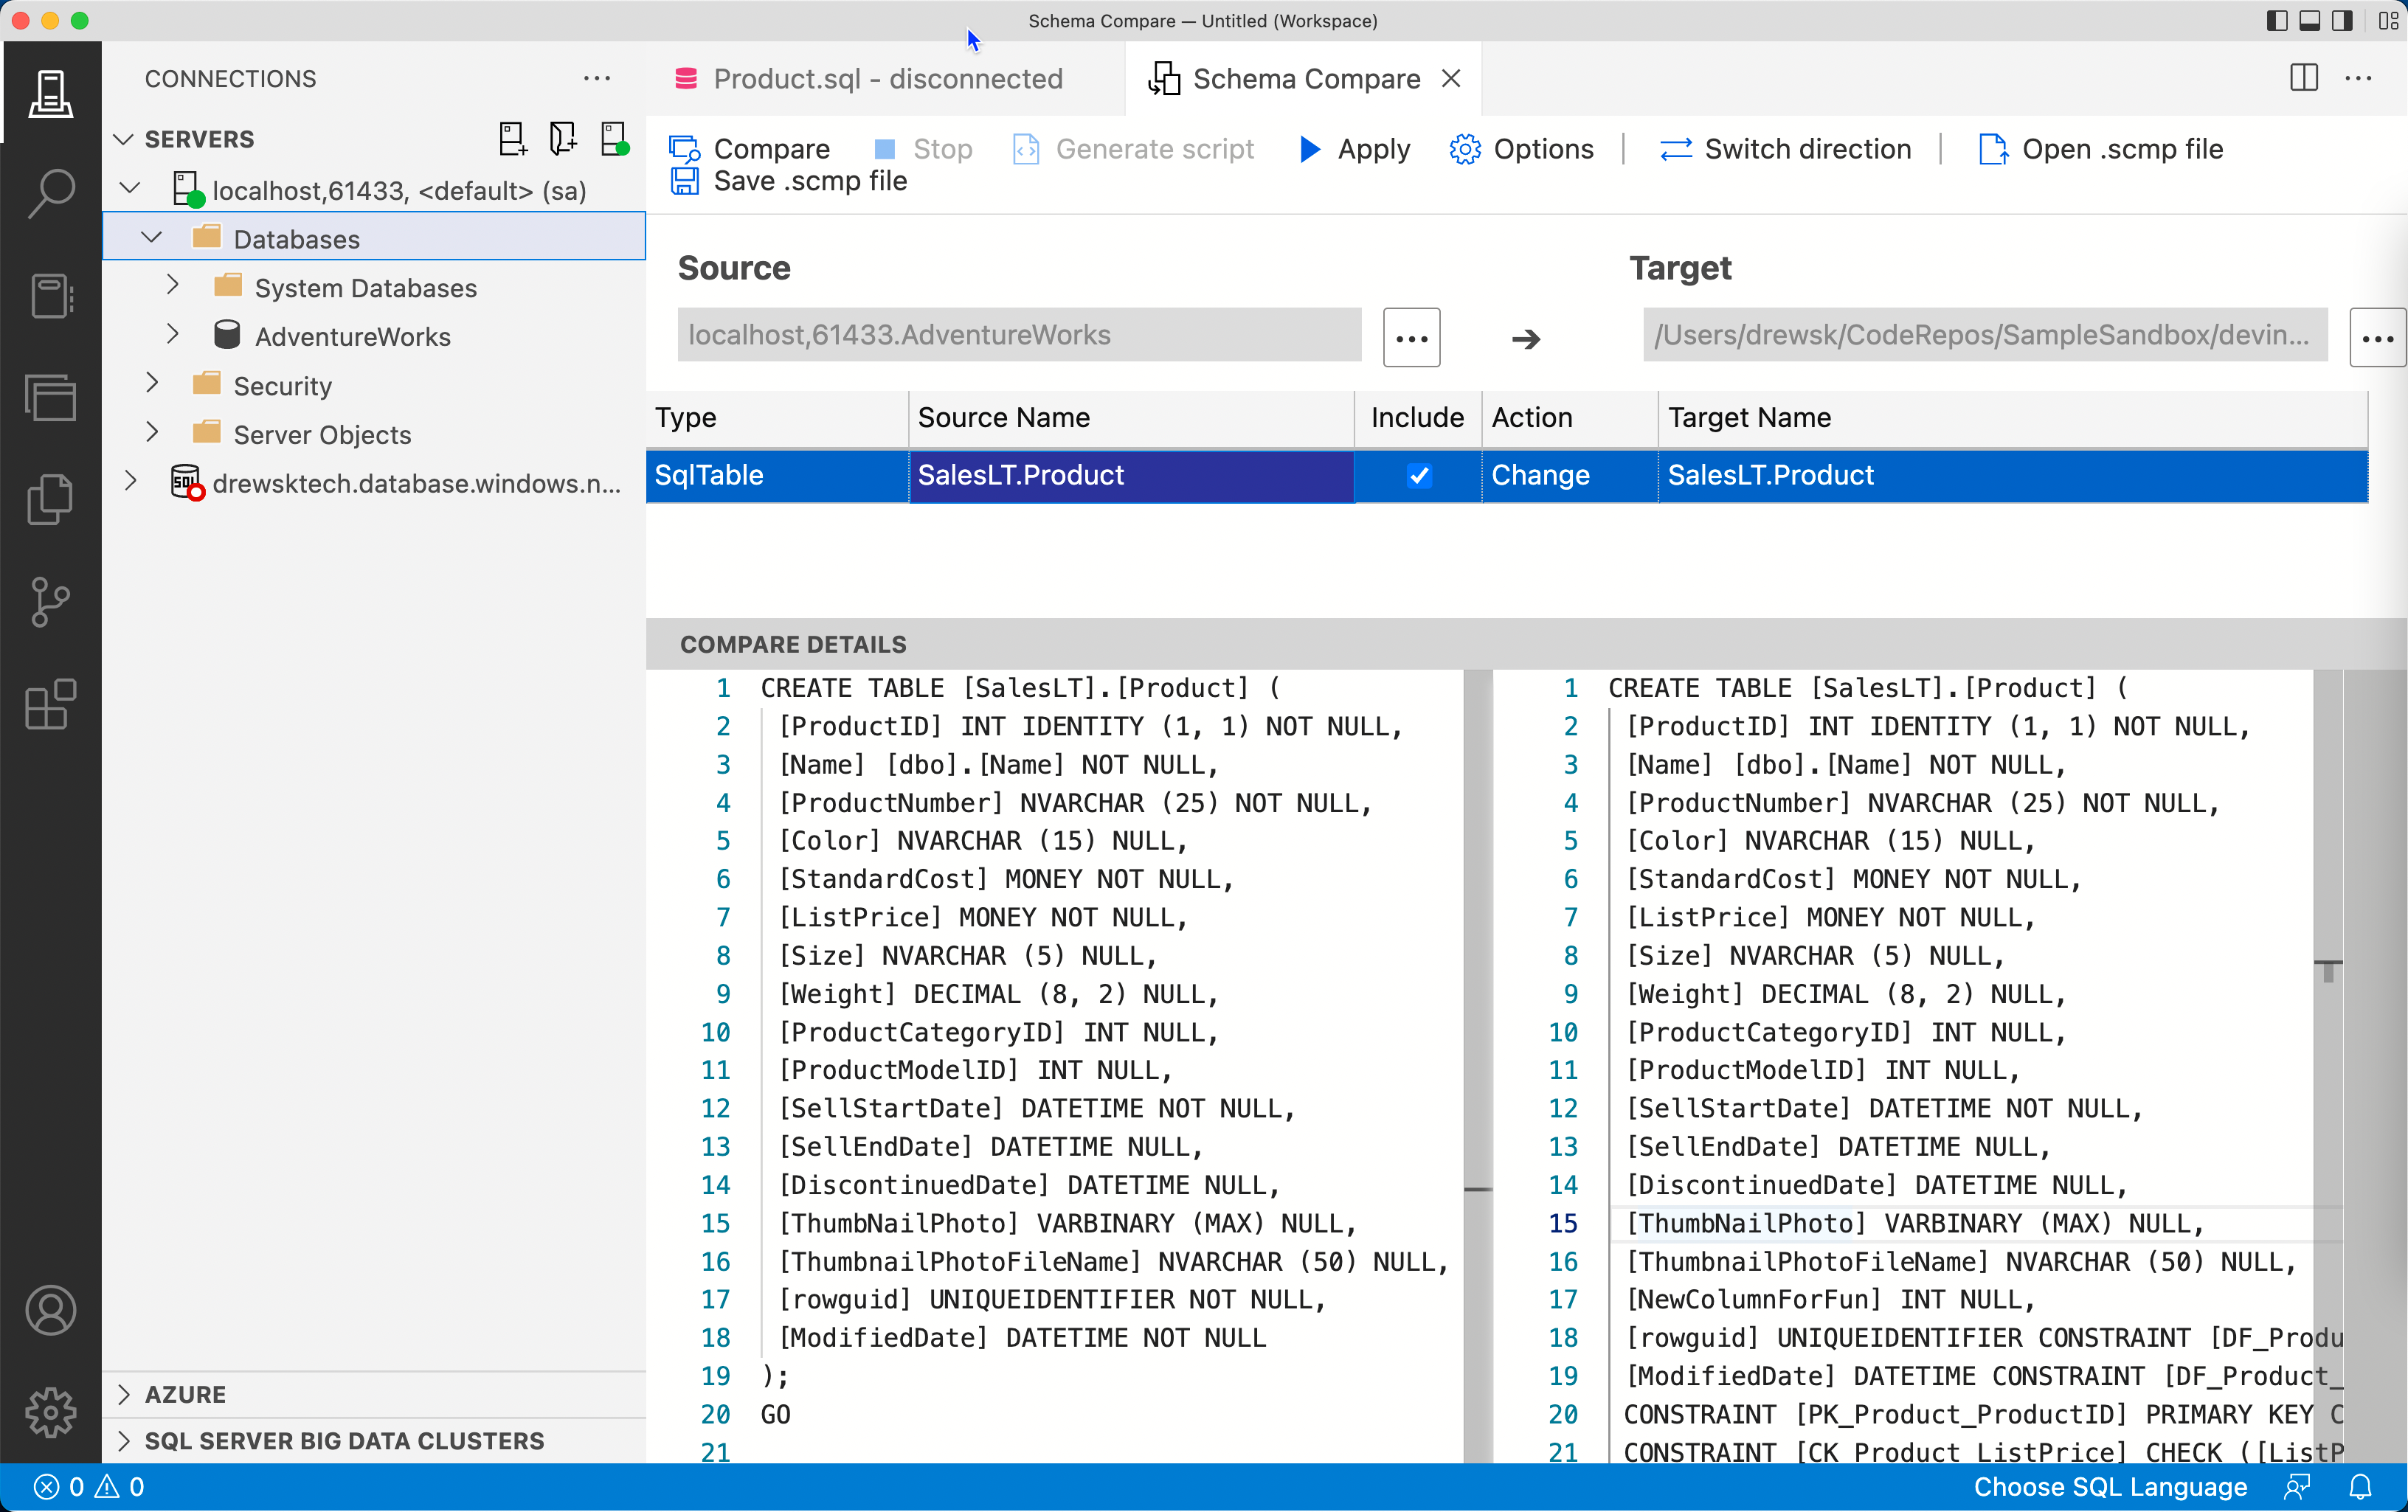Collapse the localhost,61433 server node

coord(130,188)
